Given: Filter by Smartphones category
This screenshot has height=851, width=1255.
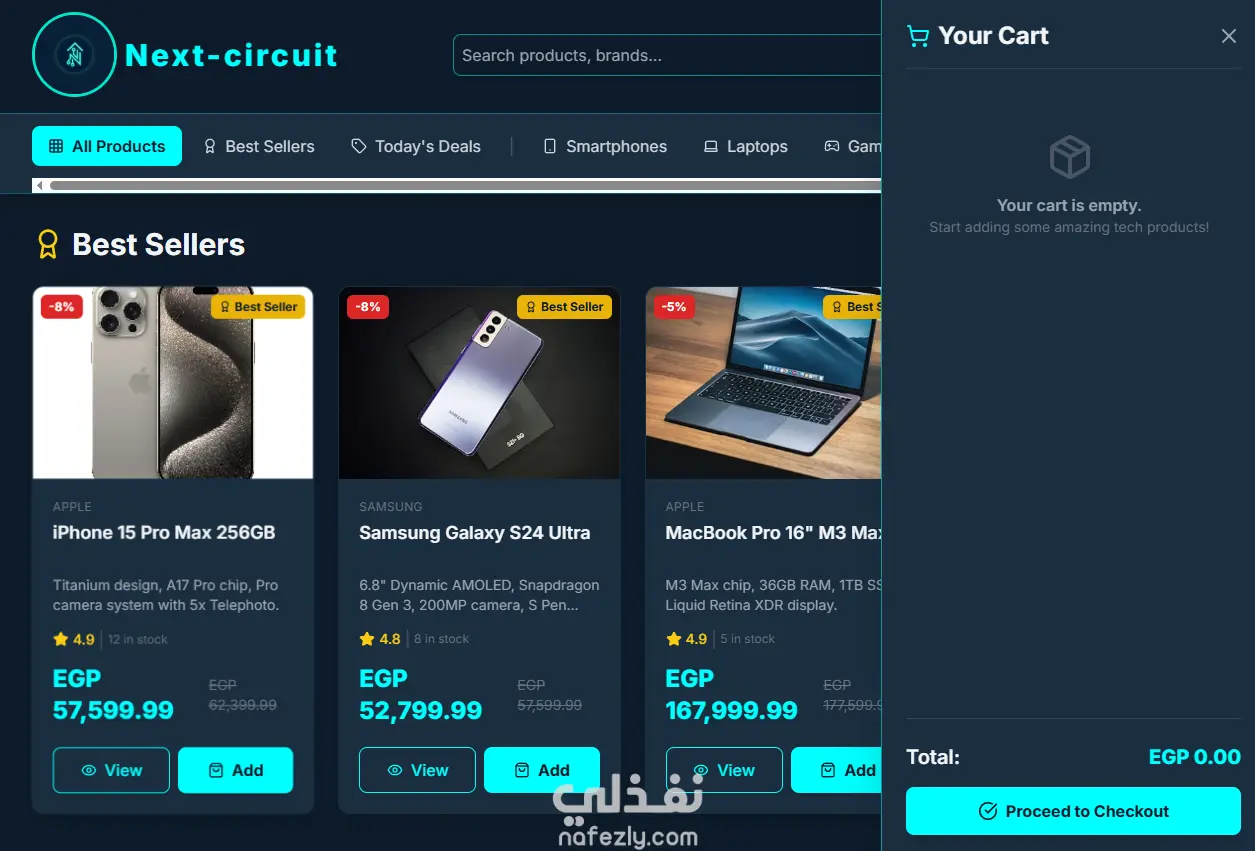Looking at the screenshot, I should pyautogui.click(x=605, y=146).
